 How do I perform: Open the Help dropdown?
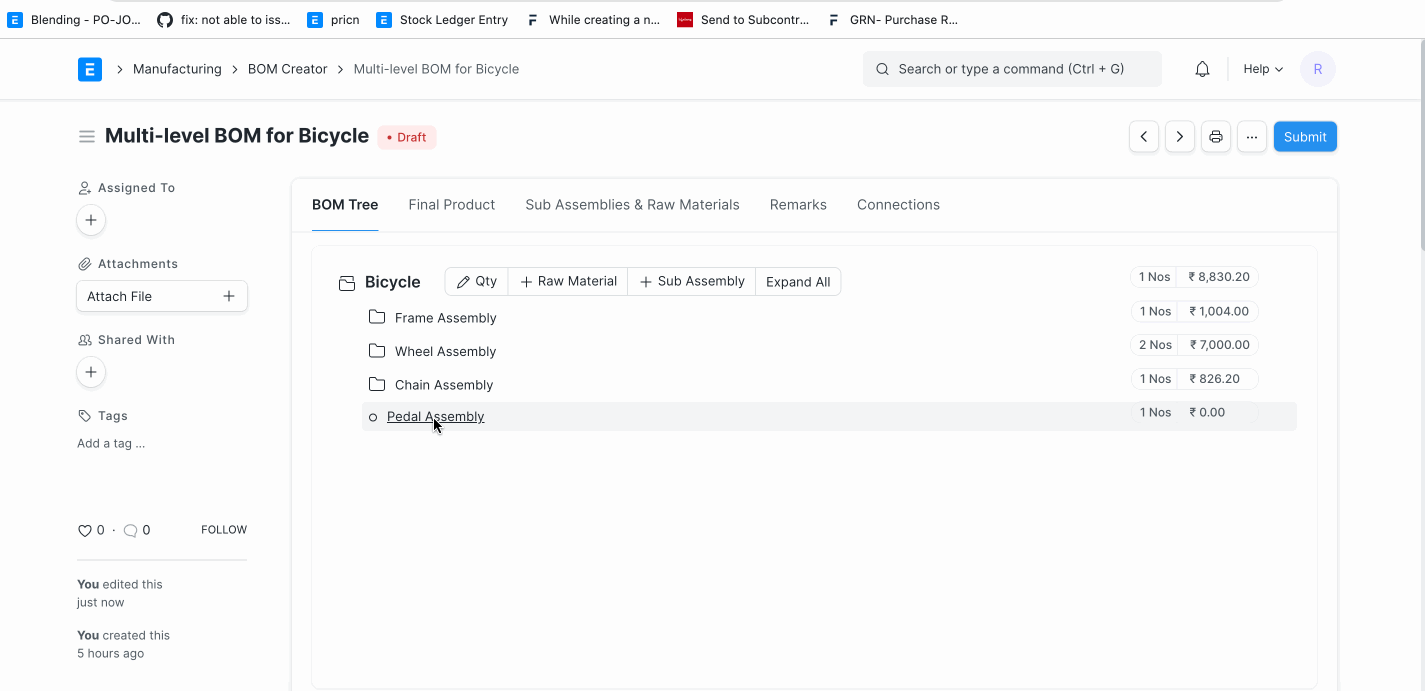point(1262,68)
